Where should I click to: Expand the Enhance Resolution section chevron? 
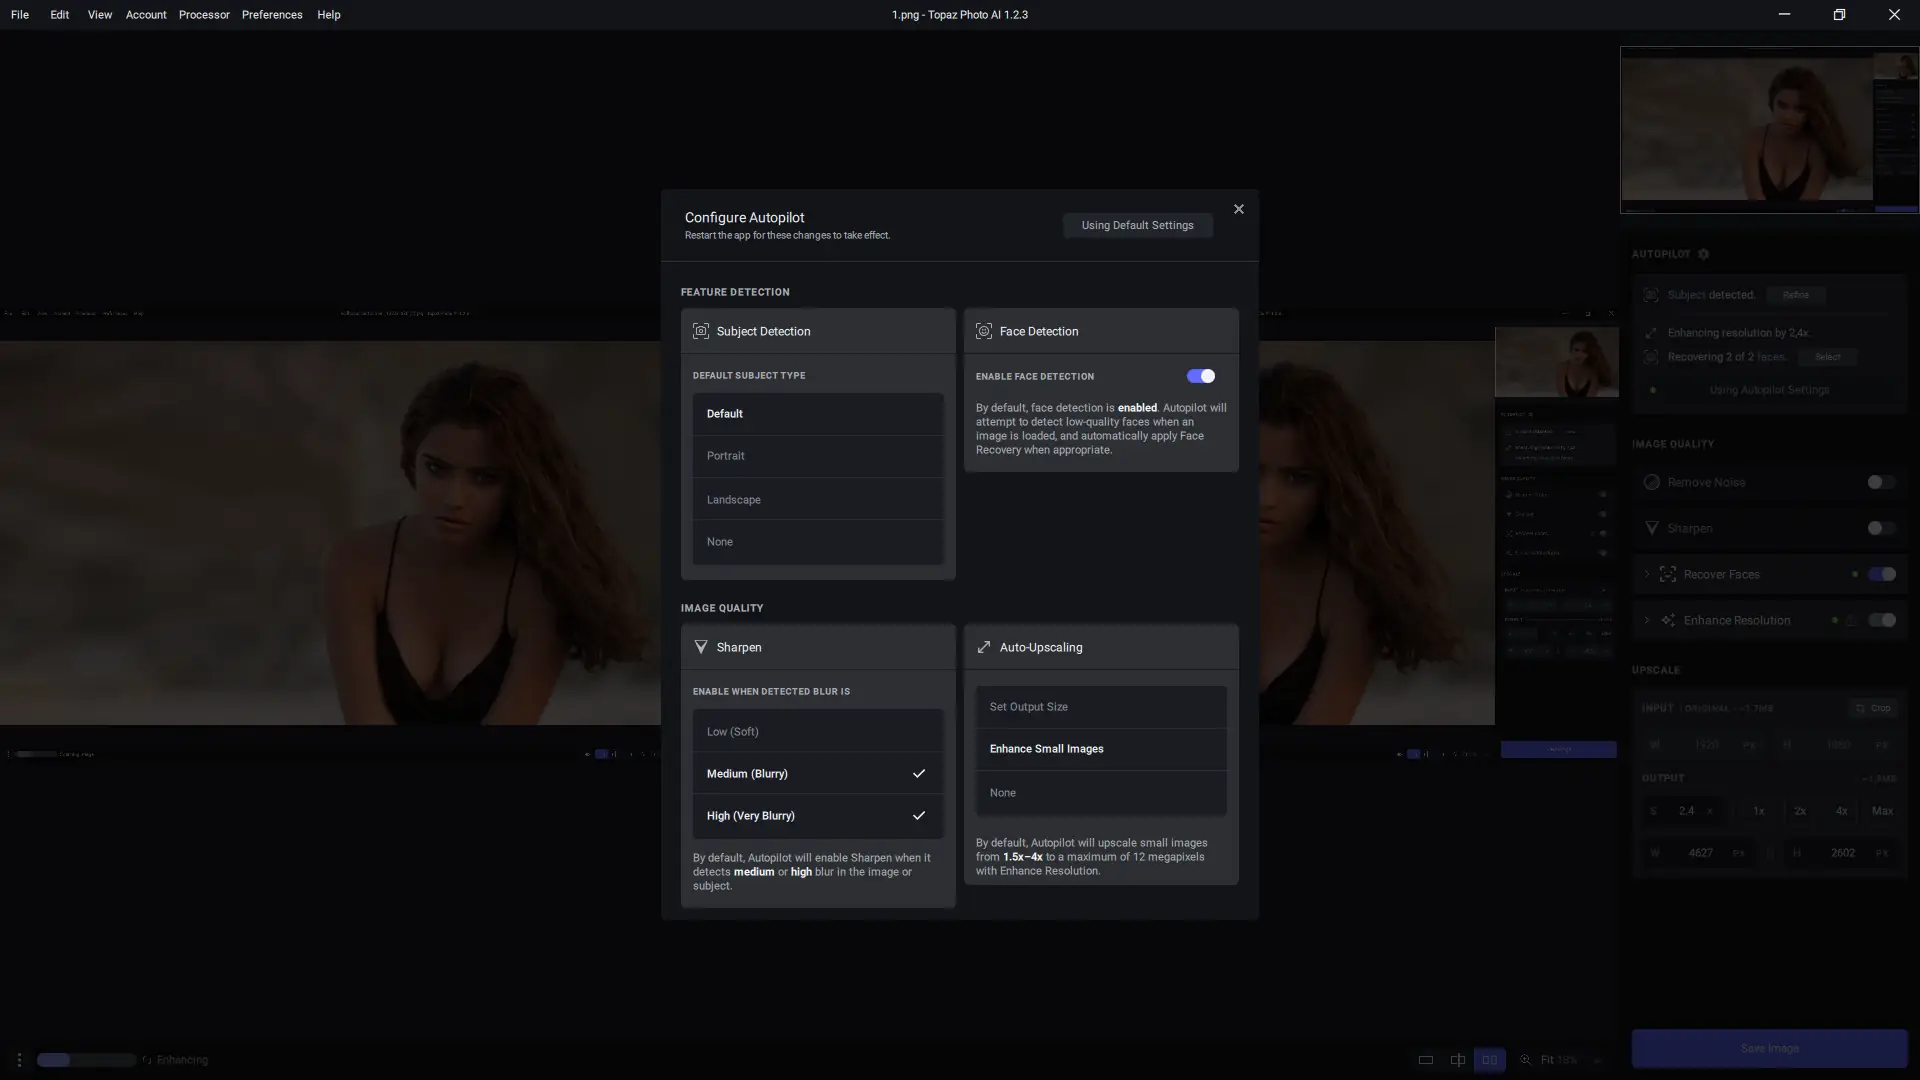click(1646, 620)
